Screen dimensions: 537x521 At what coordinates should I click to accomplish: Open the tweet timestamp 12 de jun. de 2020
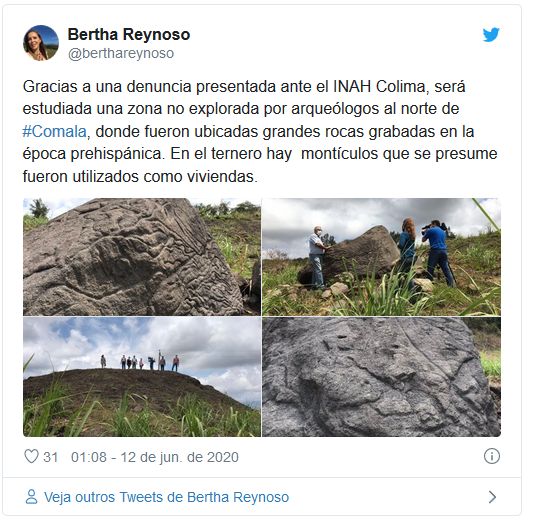click(x=155, y=457)
